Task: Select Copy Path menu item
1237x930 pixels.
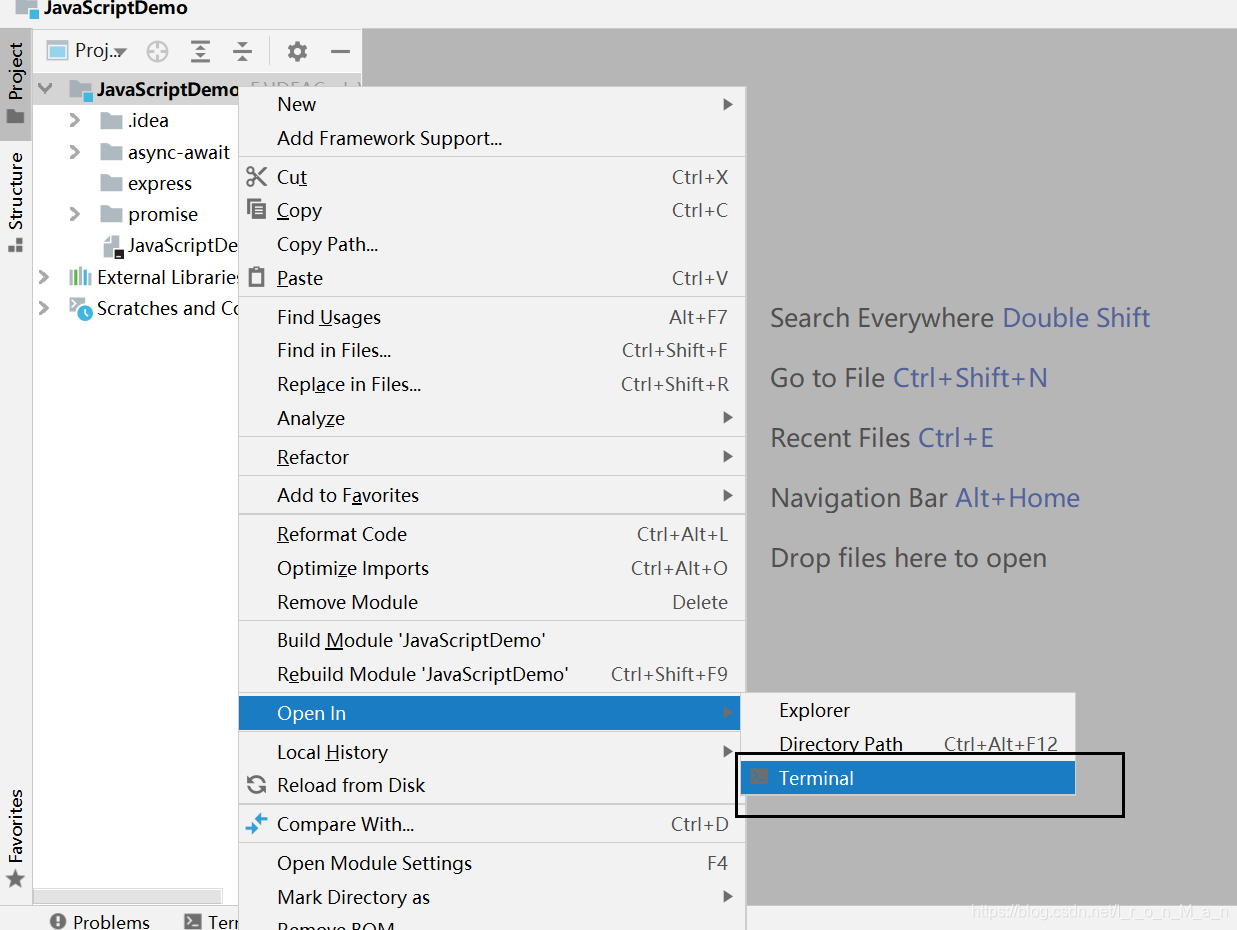Action: click(492, 244)
